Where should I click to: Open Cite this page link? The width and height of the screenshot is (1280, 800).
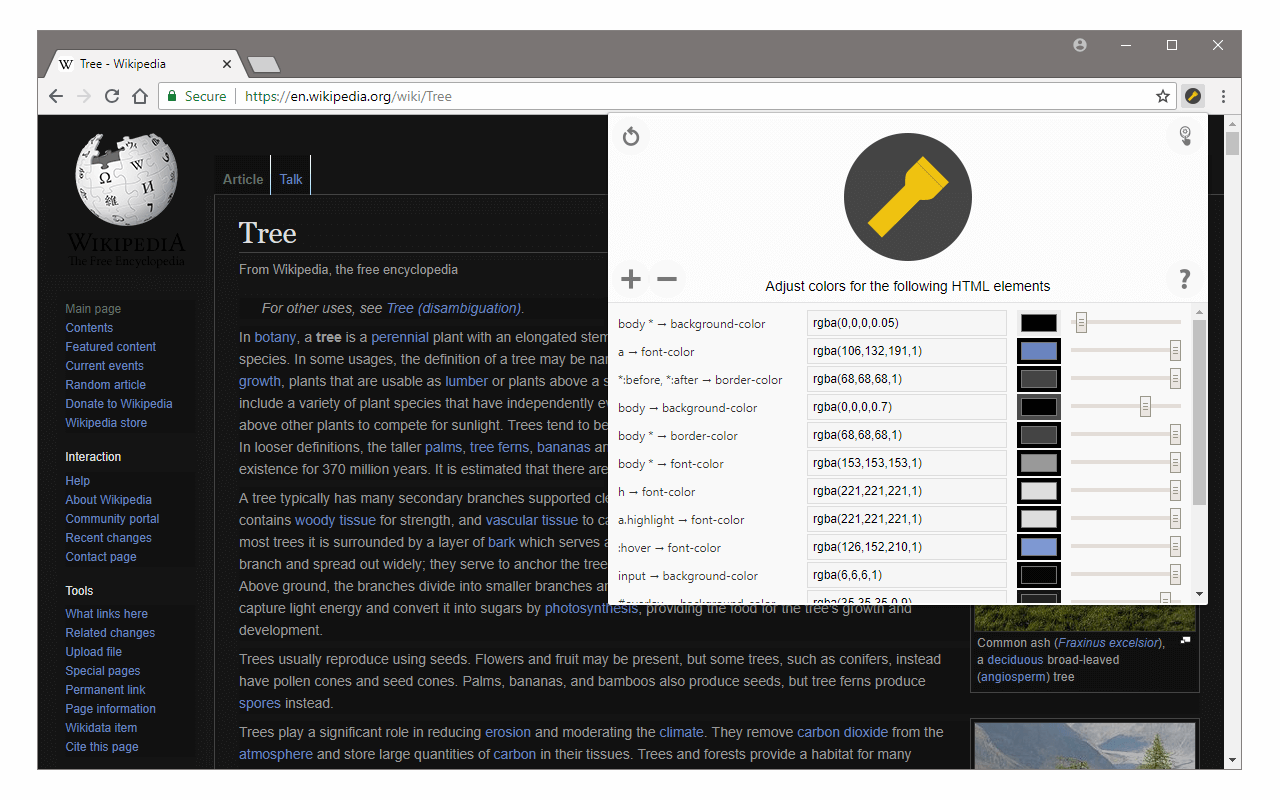pyautogui.click(x=102, y=747)
